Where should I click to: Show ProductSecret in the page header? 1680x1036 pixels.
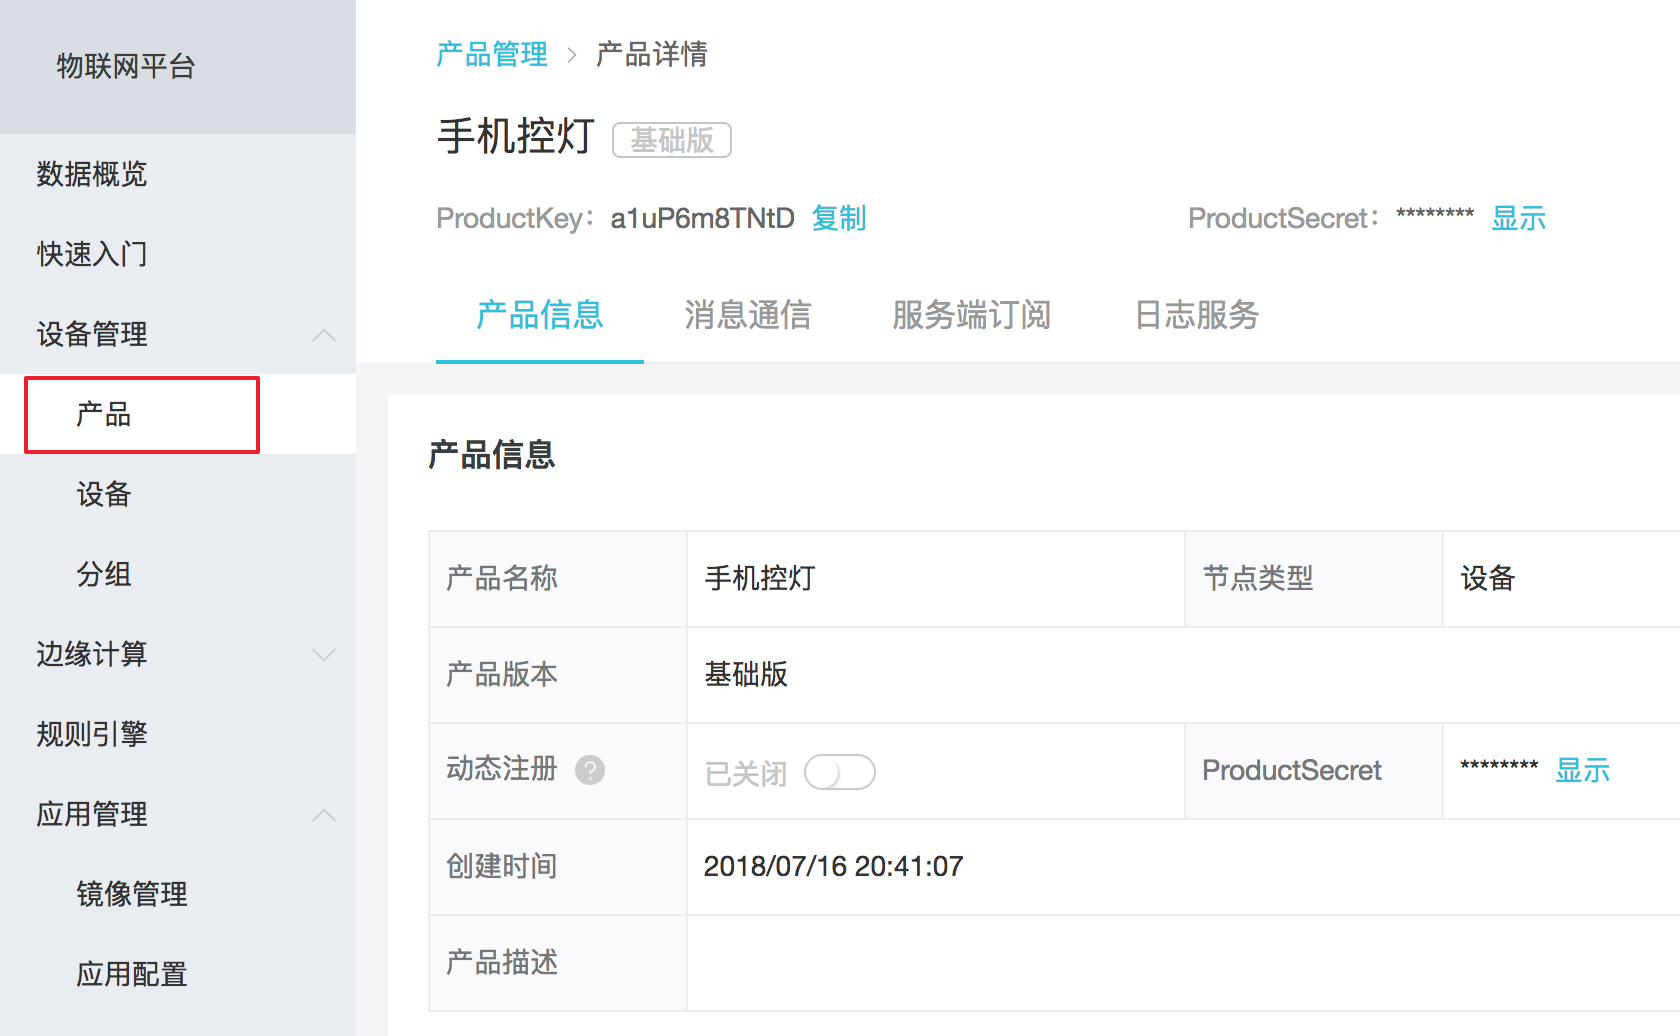[x=1518, y=218]
